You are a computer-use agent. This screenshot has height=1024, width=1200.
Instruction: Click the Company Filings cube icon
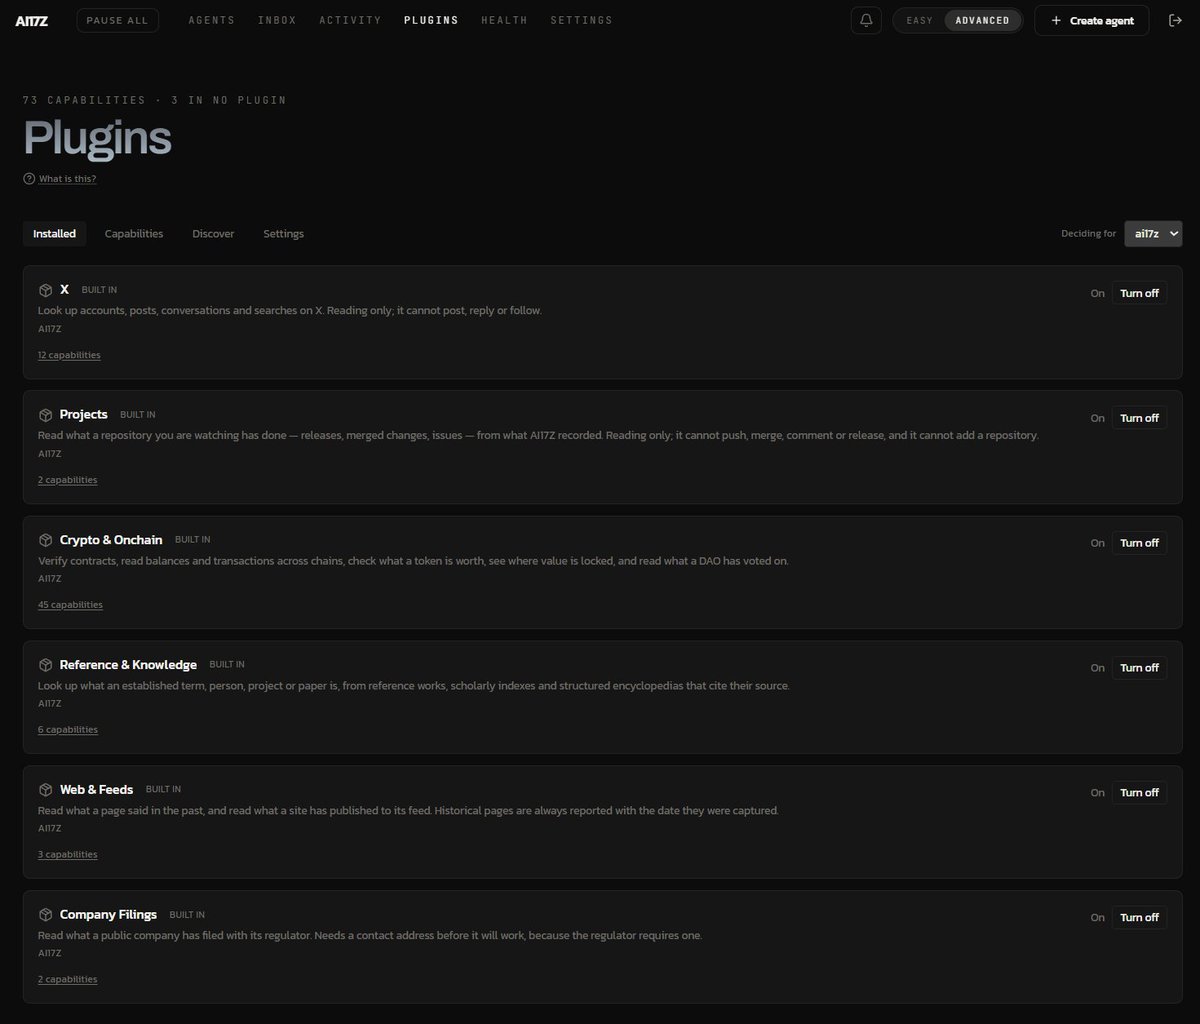pyautogui.click(x=45, y=915)
